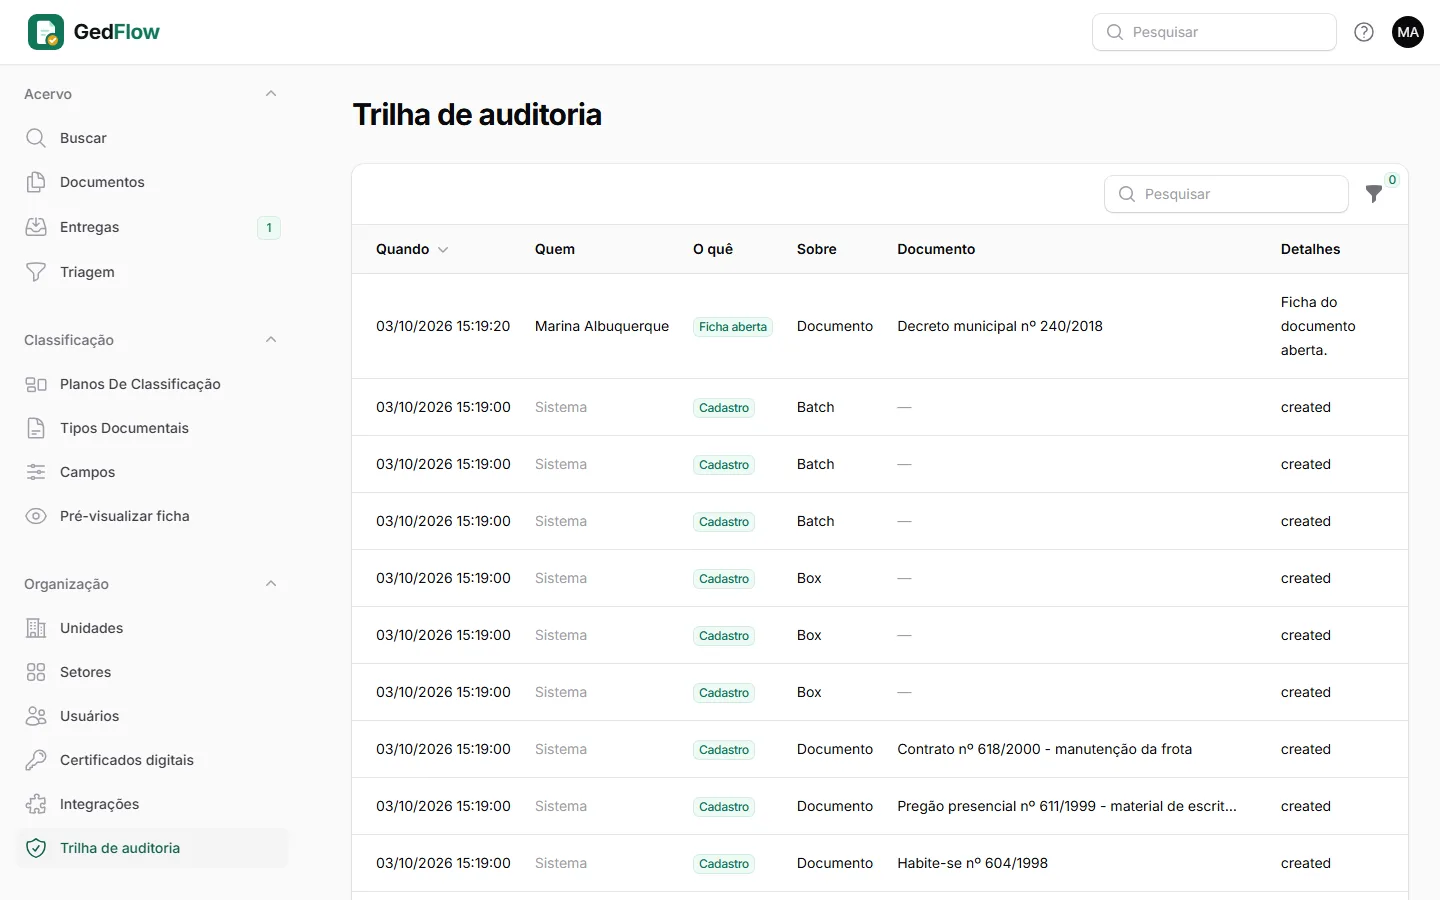The height and width of the screenshot is (900, 1440).
Task: Click the Planos De Classificação icon
Action: click(x=36, y=384)
